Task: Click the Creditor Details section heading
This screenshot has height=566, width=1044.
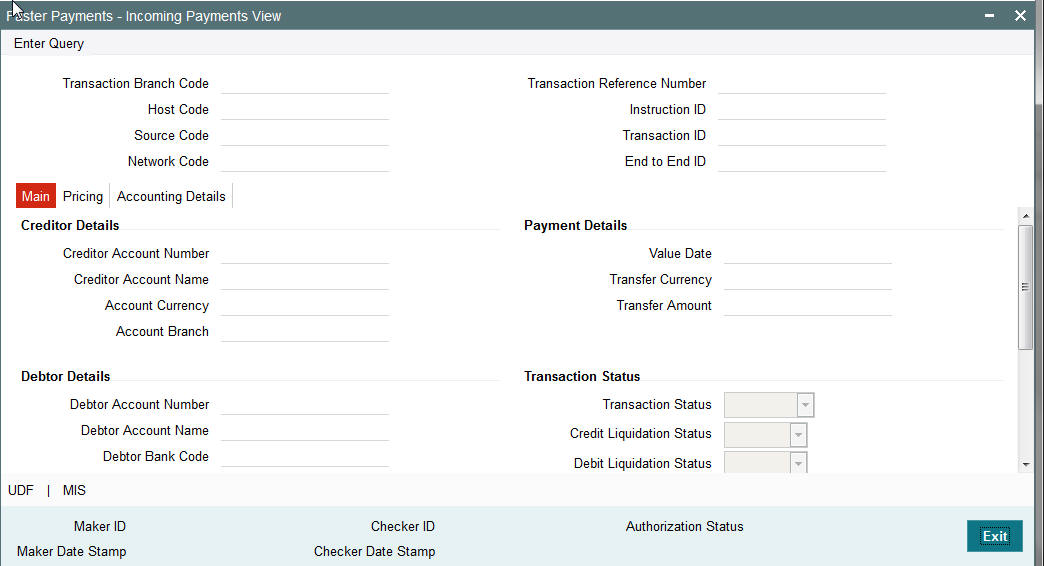Action: coord(70,226)
